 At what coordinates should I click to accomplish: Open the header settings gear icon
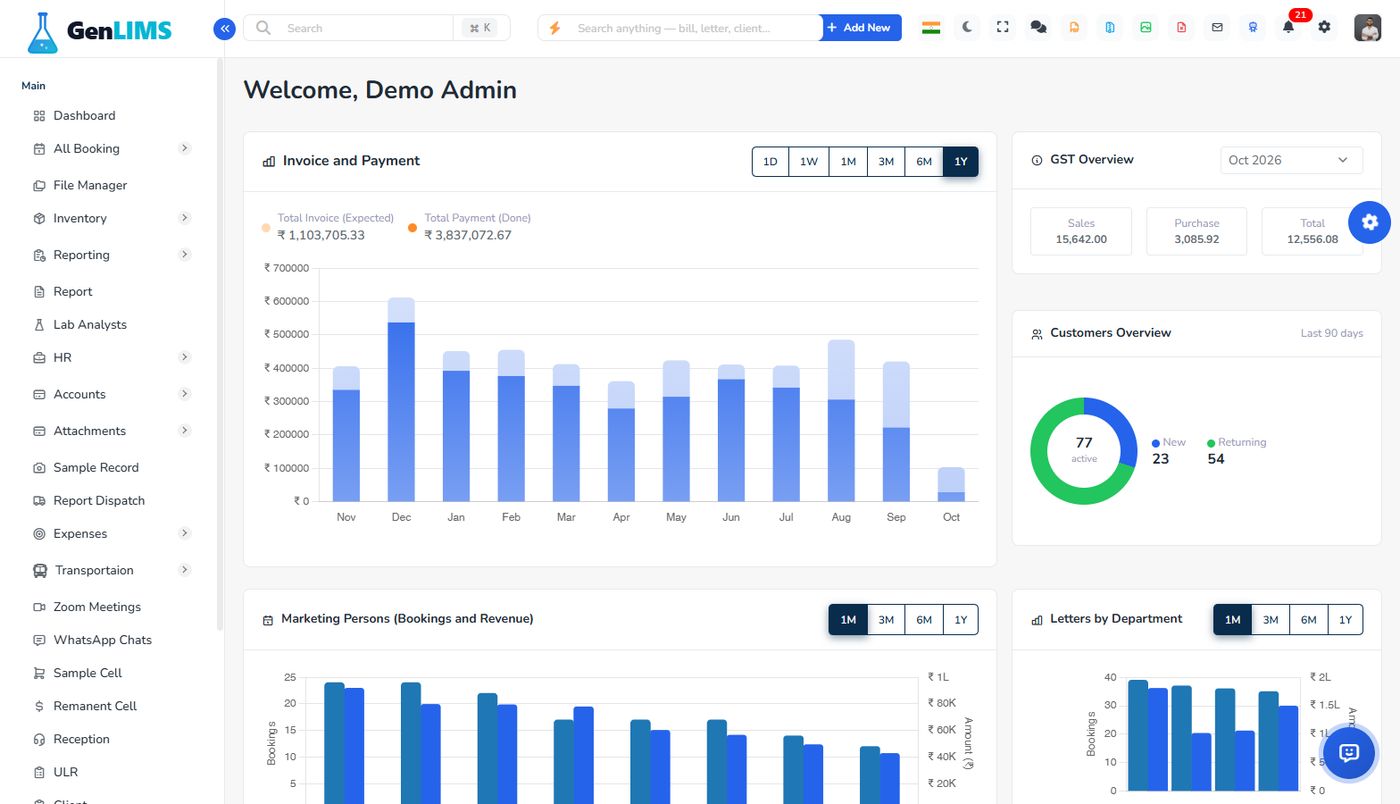[1324, 28]
